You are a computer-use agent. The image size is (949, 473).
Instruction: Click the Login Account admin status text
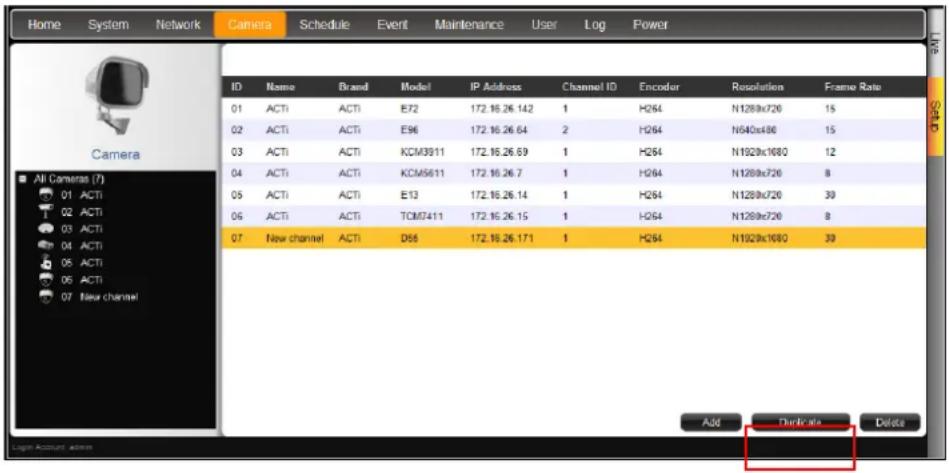(x=53, y=448)
